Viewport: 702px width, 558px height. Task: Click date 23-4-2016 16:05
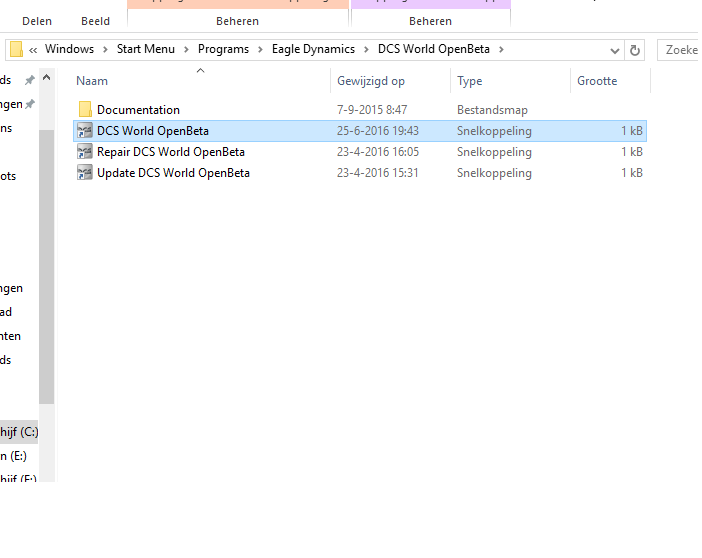[x=378, y=152]
